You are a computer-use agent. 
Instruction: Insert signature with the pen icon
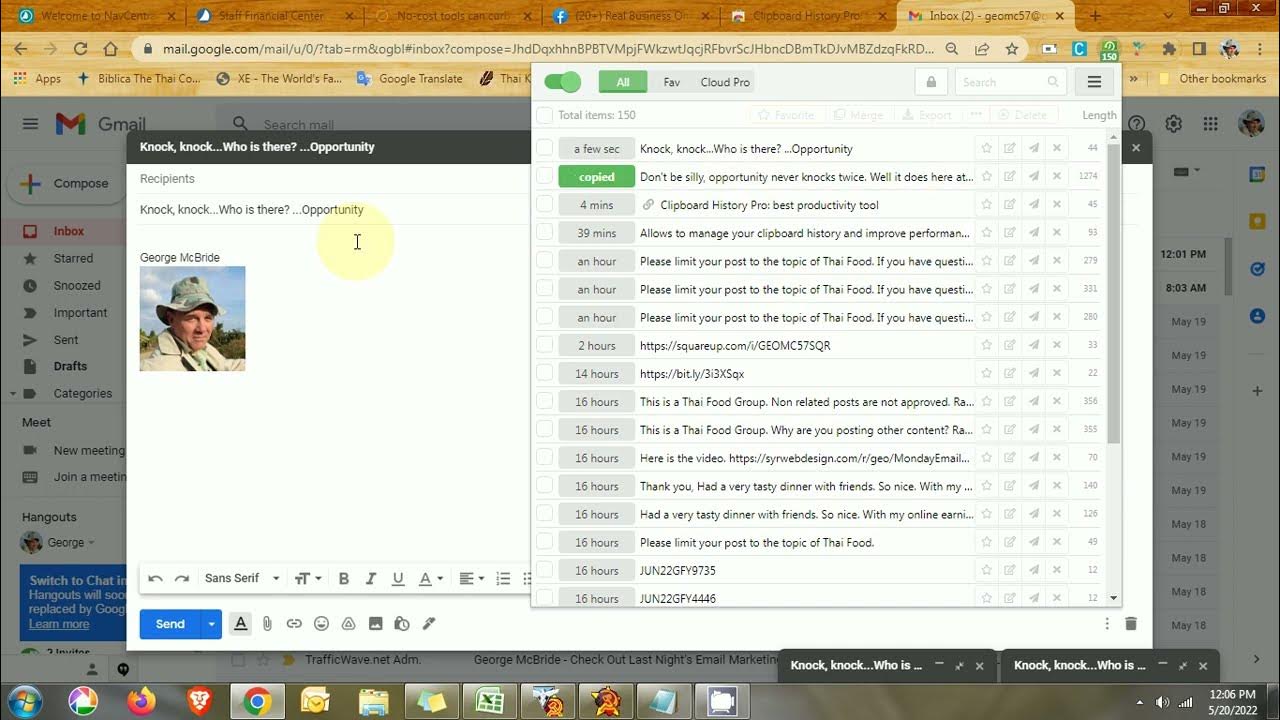[429, 623]
